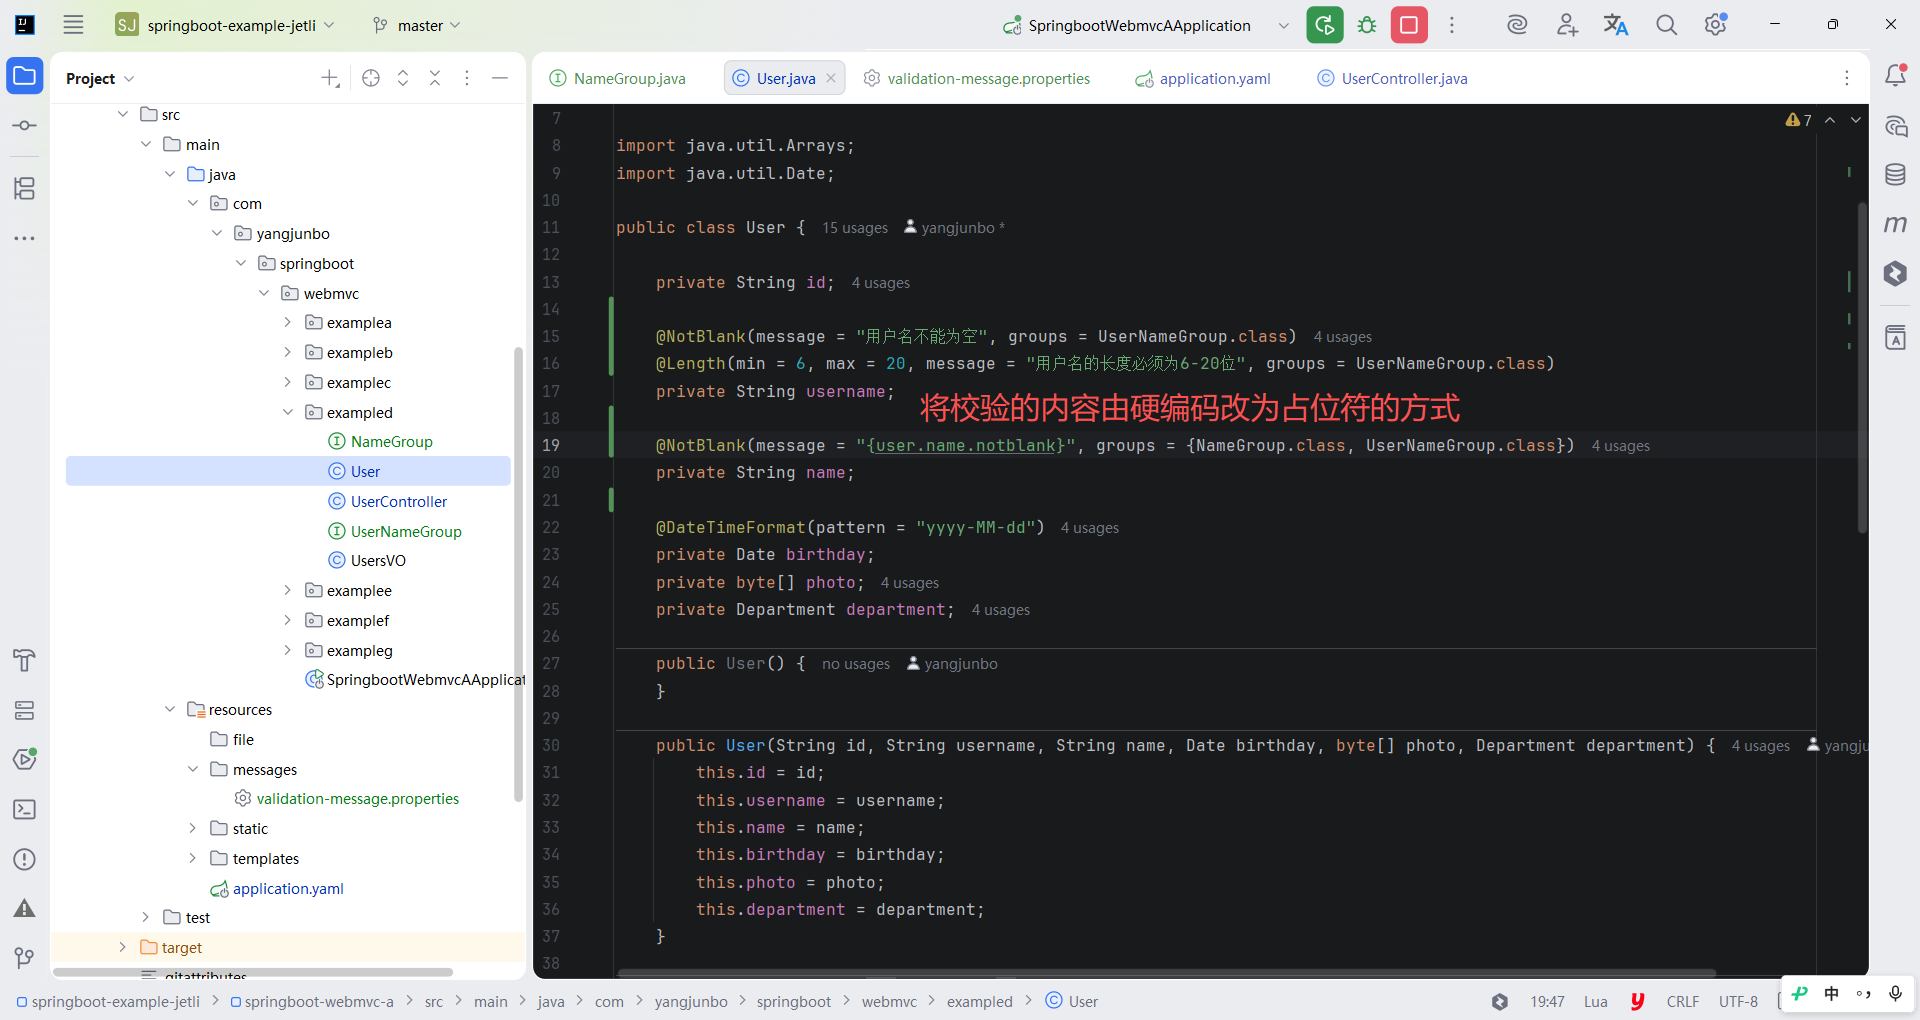Expand the templates folder
The width and height of the screenshot is (1920, 1020).
coord(193,858)
